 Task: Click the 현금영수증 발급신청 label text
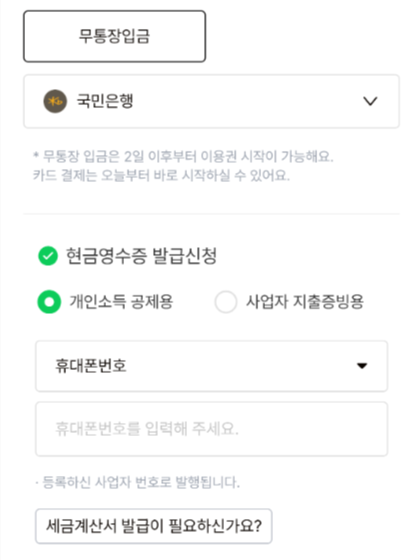pyautogui.click(x=141, y=256)
